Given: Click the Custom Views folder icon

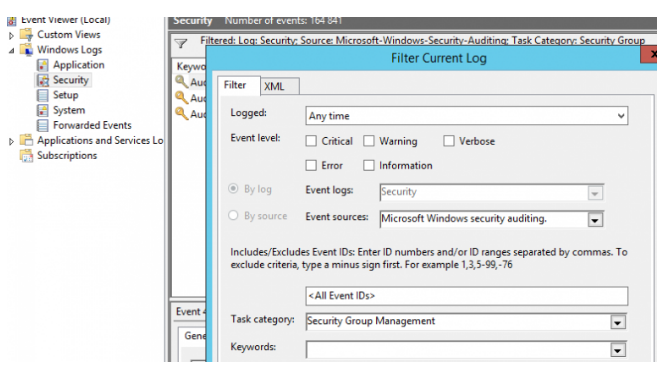Looking at the screenshot, I should [x=26, y=34].
